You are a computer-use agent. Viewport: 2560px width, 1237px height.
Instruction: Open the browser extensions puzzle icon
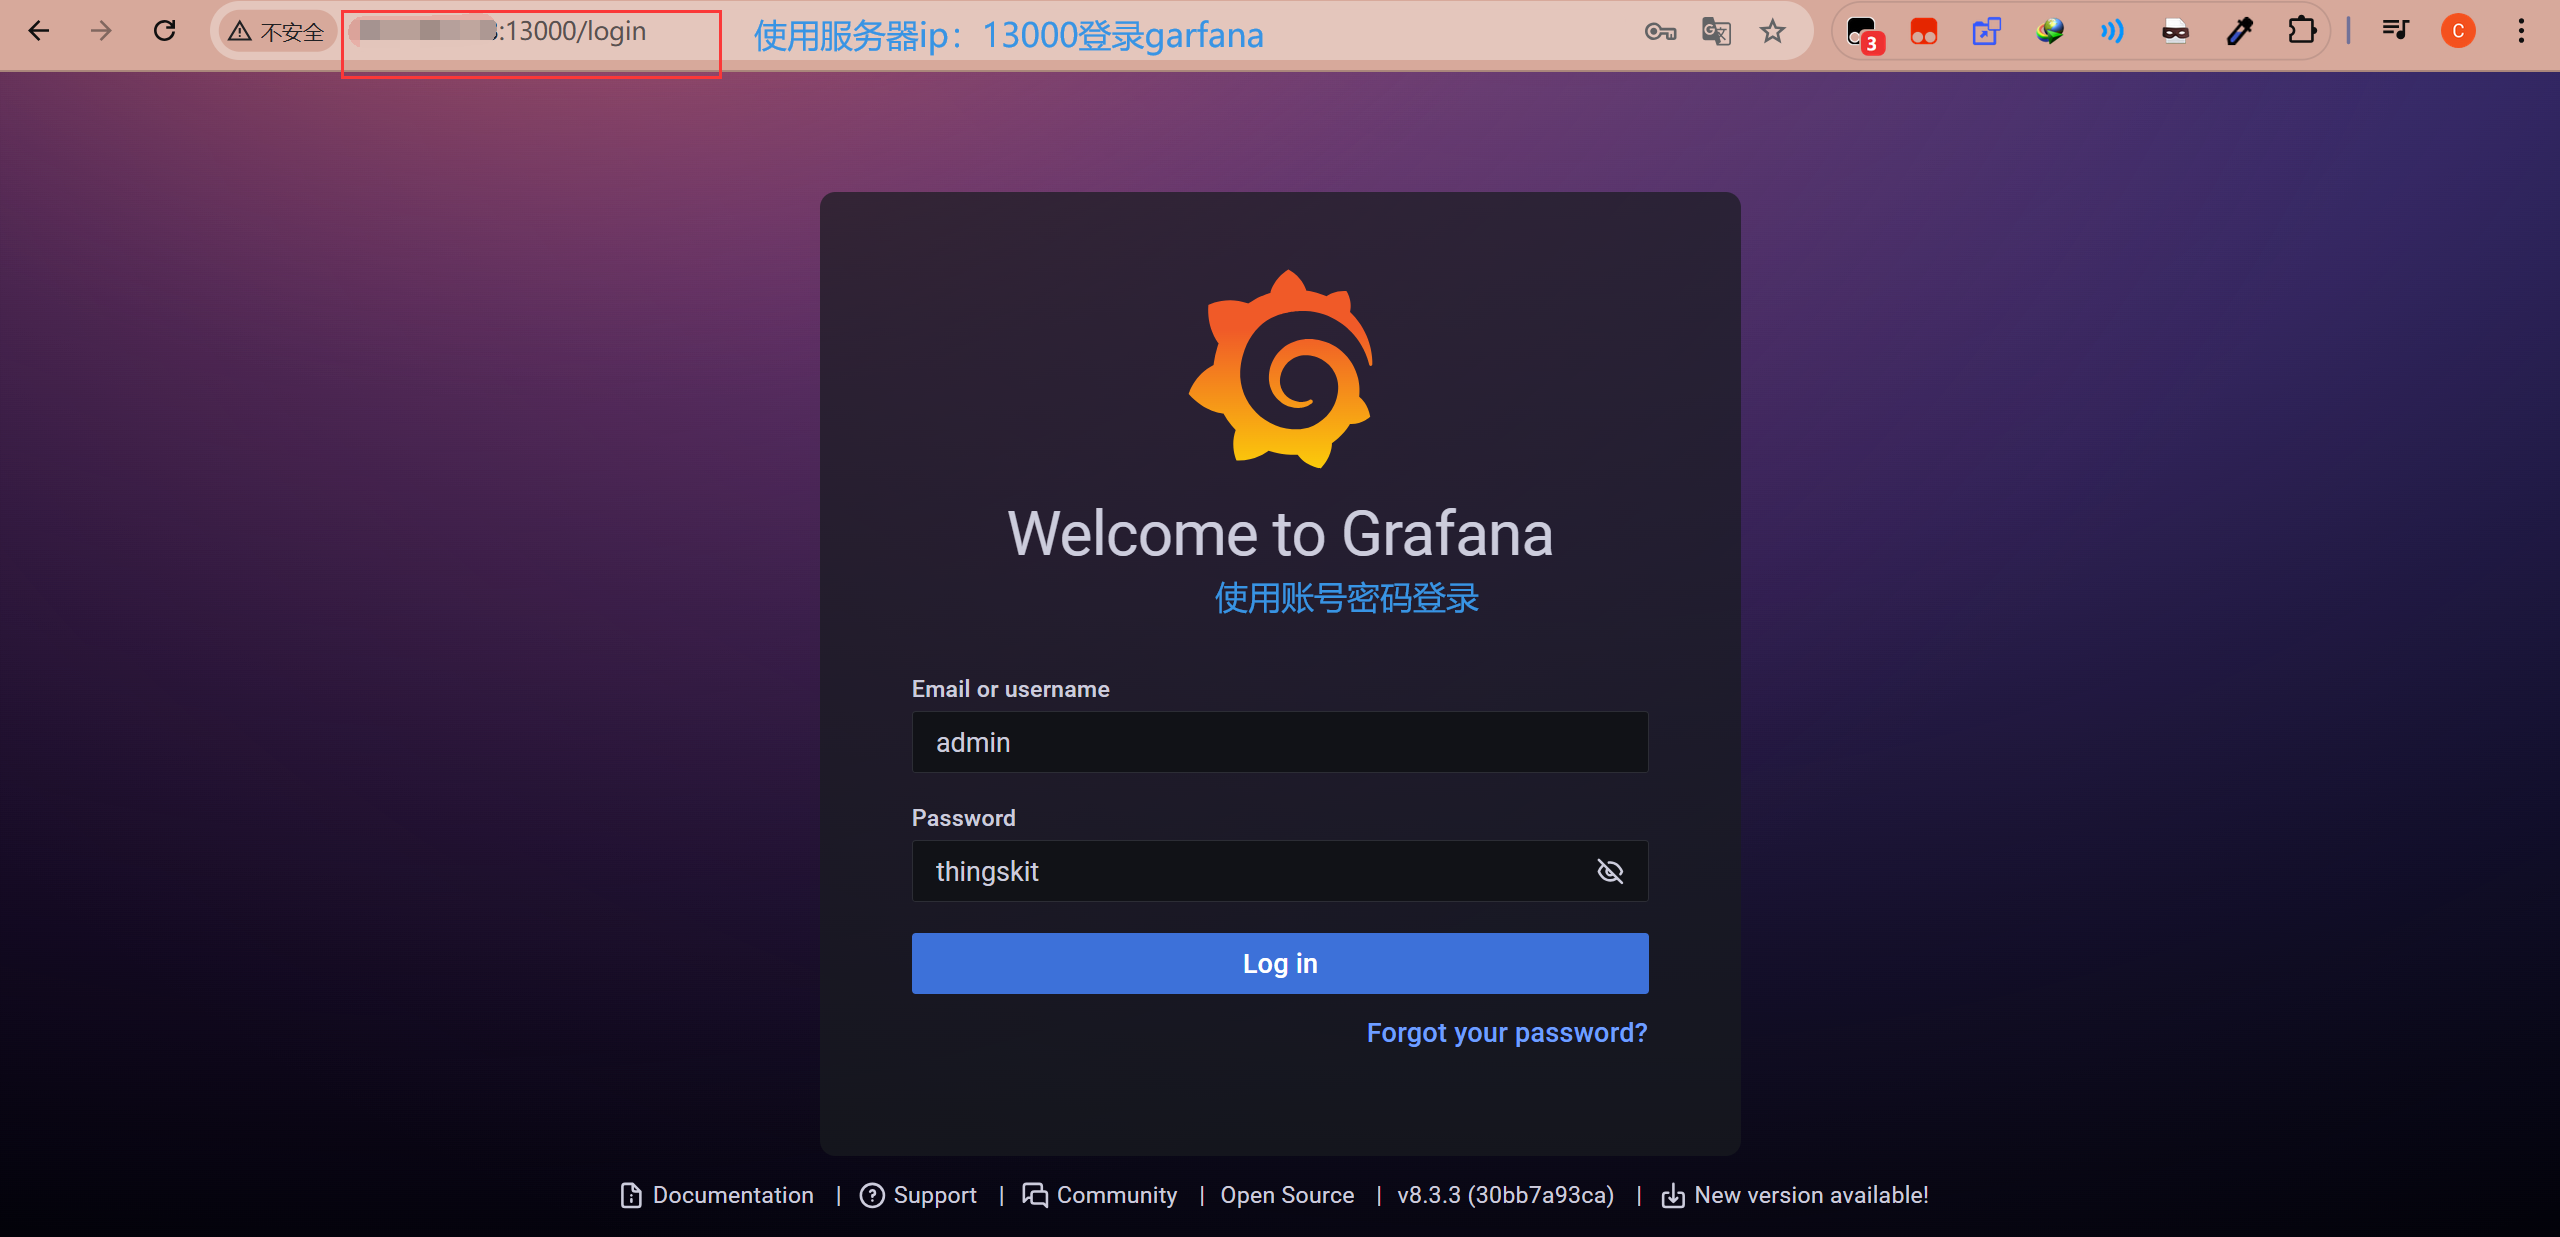click(2302, 31)
